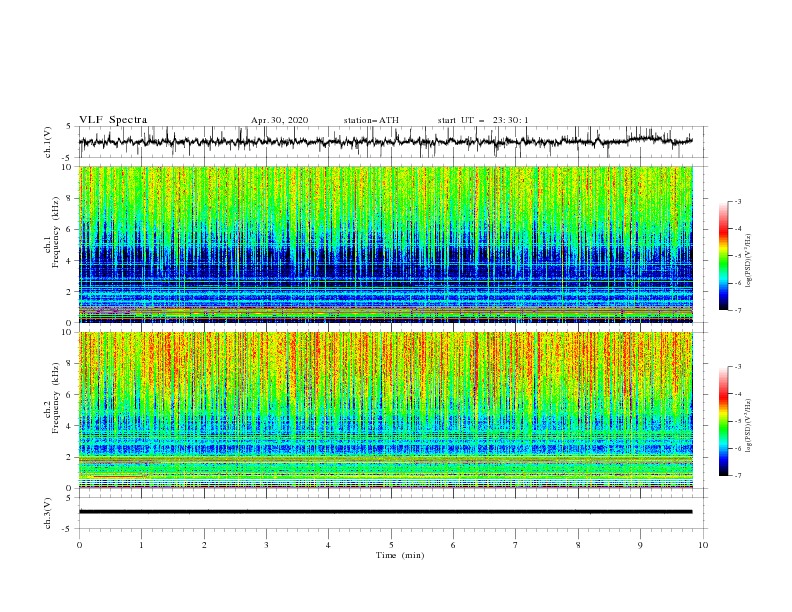Click '-7' on the ch.2 colorbar
The width and height of the screenshot is (792, 612).
[x=737, y=476]
